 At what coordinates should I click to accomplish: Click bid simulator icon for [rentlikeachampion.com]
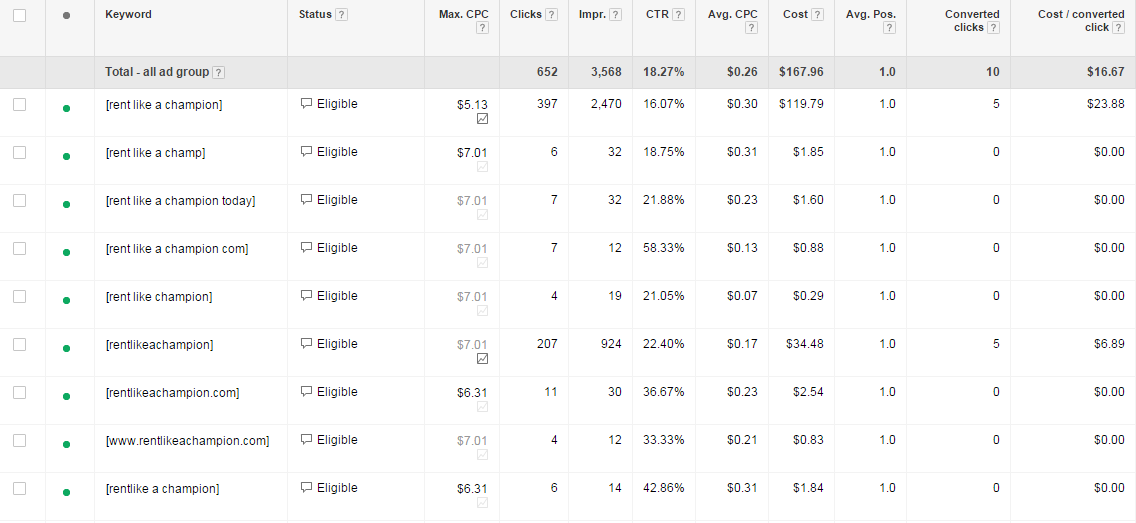pyautogui.click(x=483, y=406)
